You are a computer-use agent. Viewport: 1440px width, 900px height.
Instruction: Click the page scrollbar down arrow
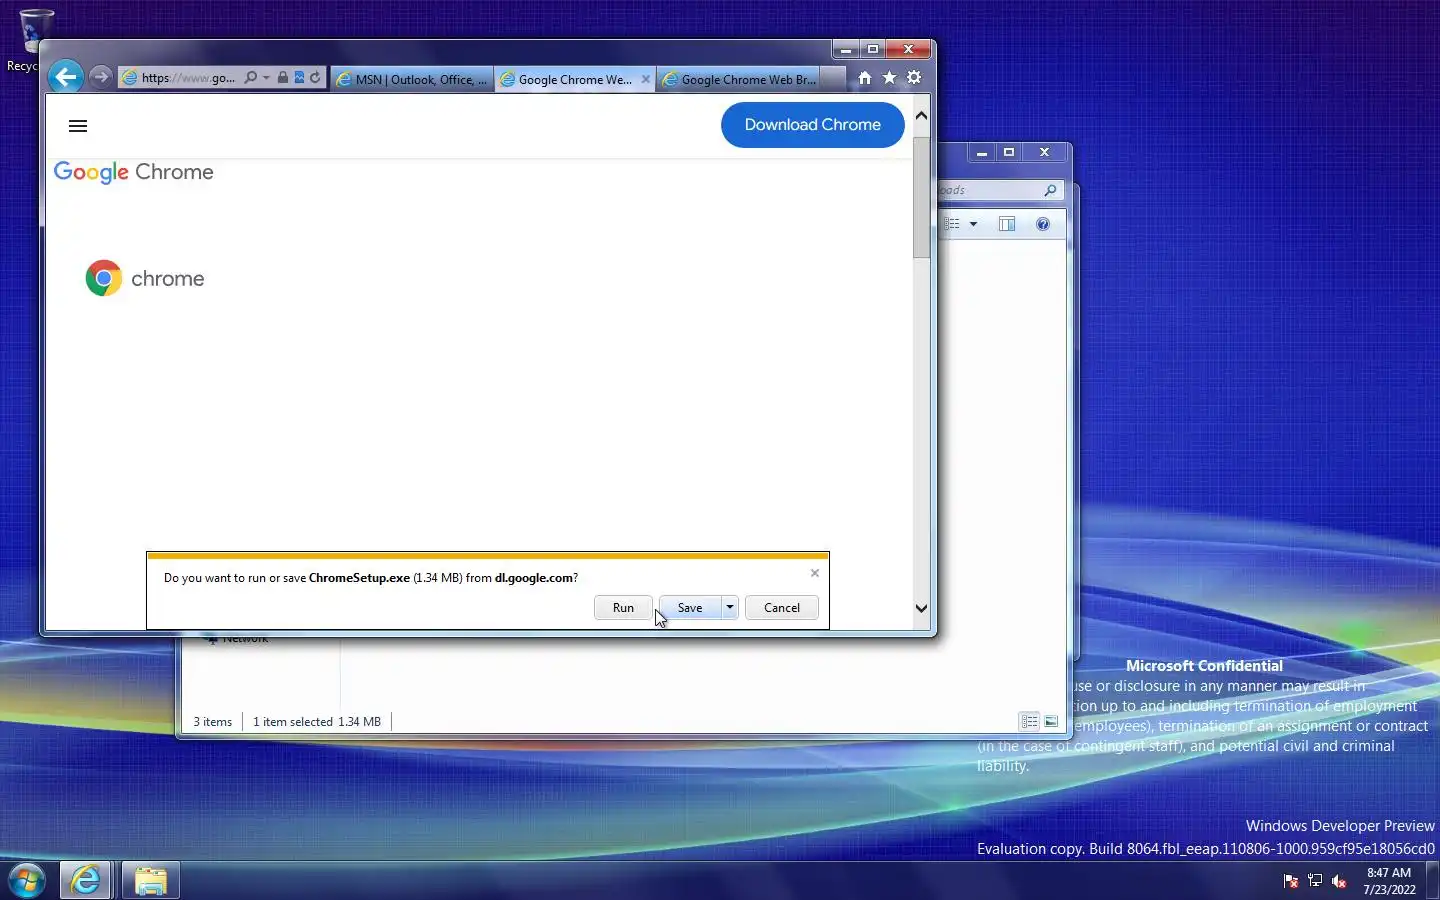pyautogui.click(x=922, y=608)
